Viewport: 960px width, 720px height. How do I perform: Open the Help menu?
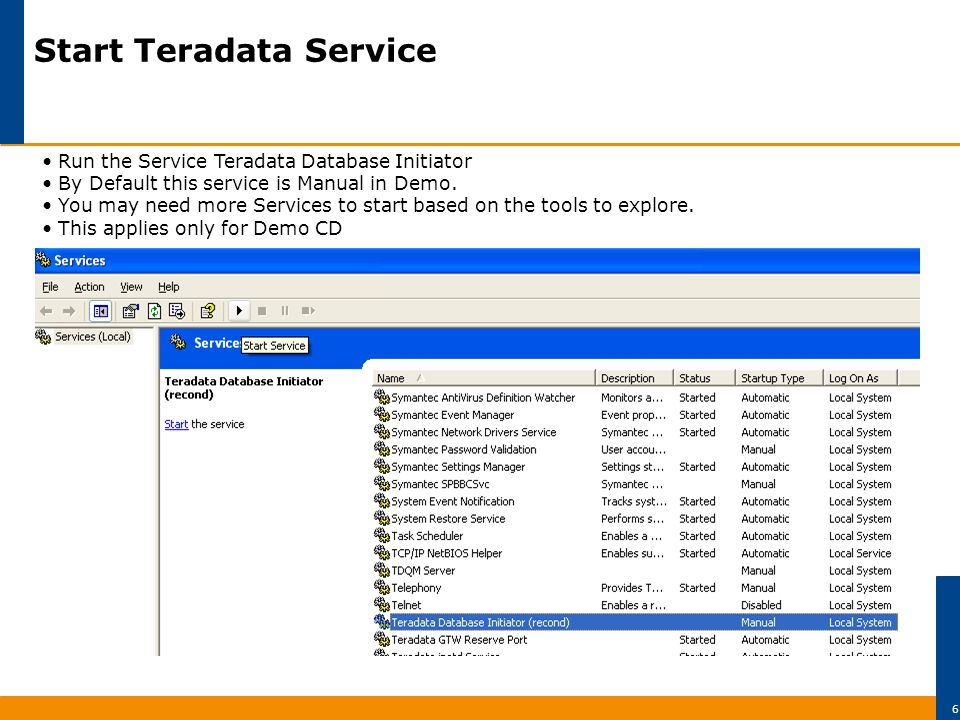(x=169, y=287)
